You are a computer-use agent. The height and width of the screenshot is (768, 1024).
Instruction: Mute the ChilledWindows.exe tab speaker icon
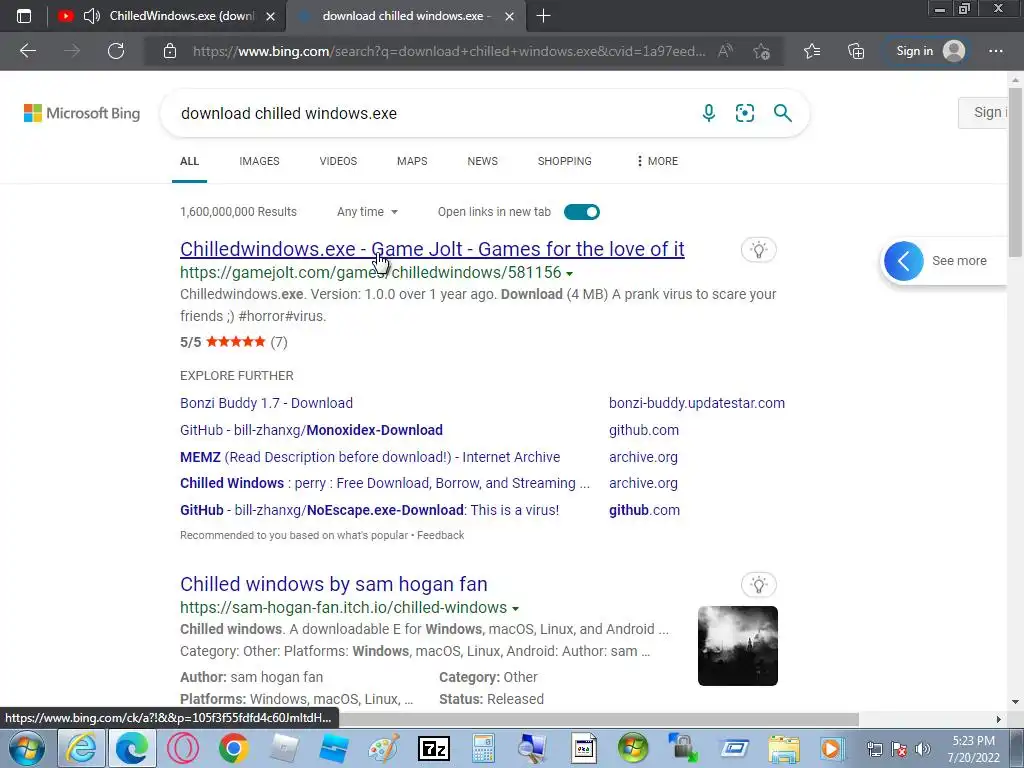pyautogui.click(x=91, y=16)
